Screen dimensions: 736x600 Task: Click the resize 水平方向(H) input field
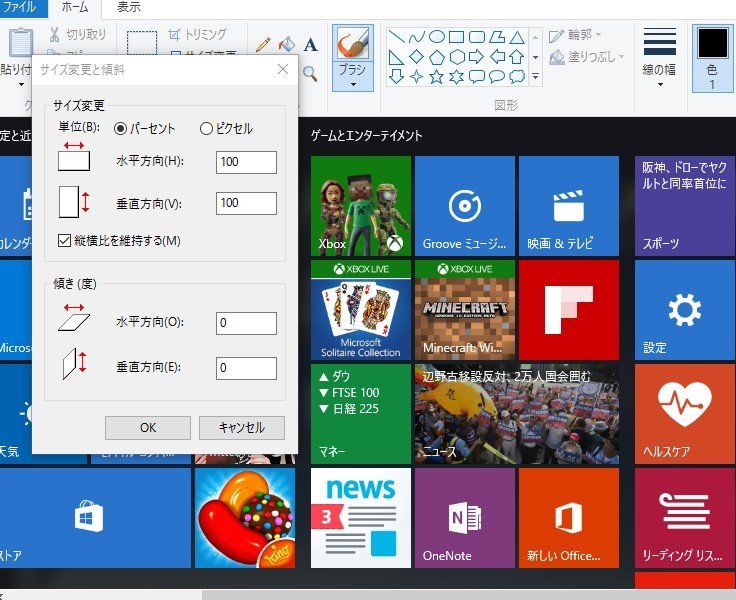[x=246, y=162]
